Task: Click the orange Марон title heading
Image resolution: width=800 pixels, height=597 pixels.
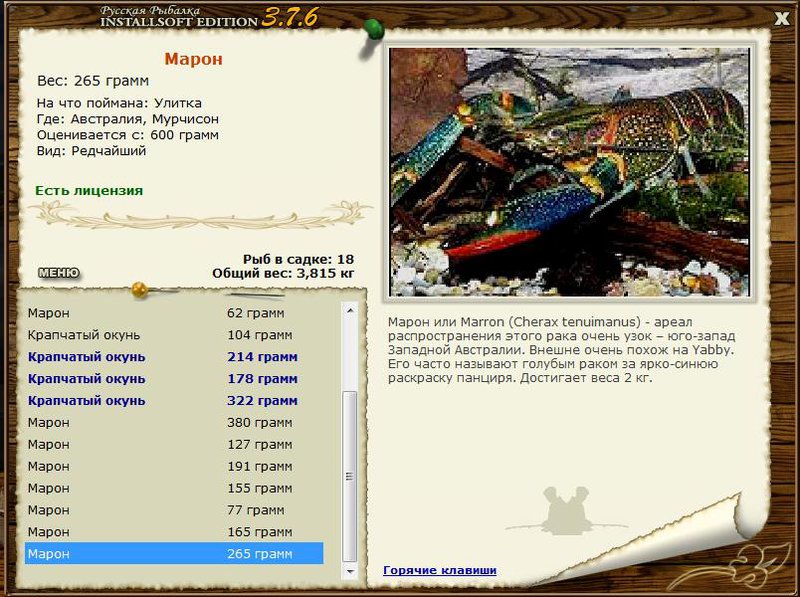Action: tap(193, 59)
